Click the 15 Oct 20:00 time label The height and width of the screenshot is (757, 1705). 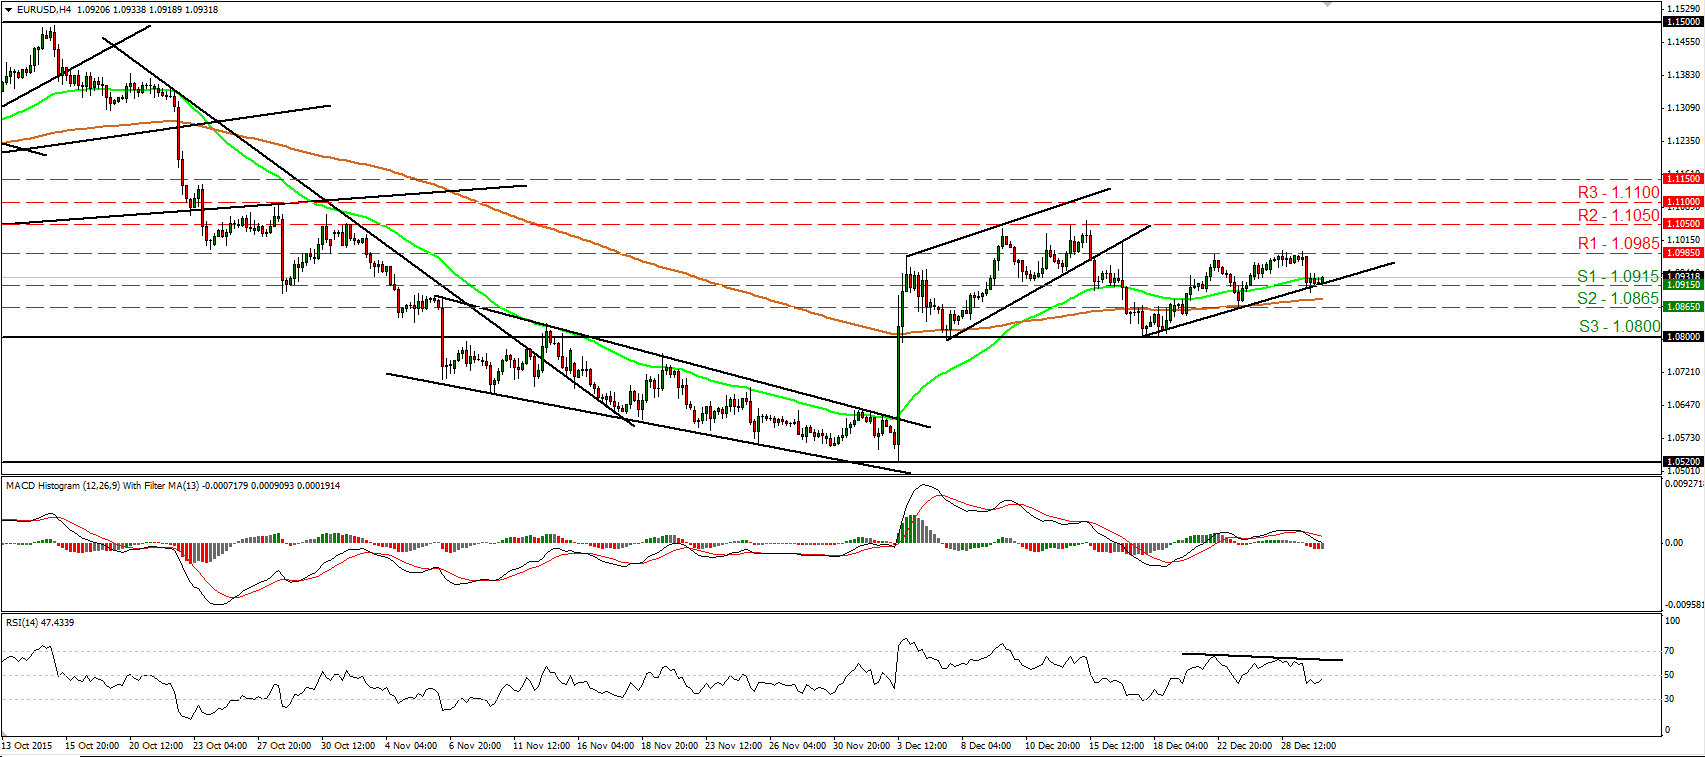click(x=92, y=745)
